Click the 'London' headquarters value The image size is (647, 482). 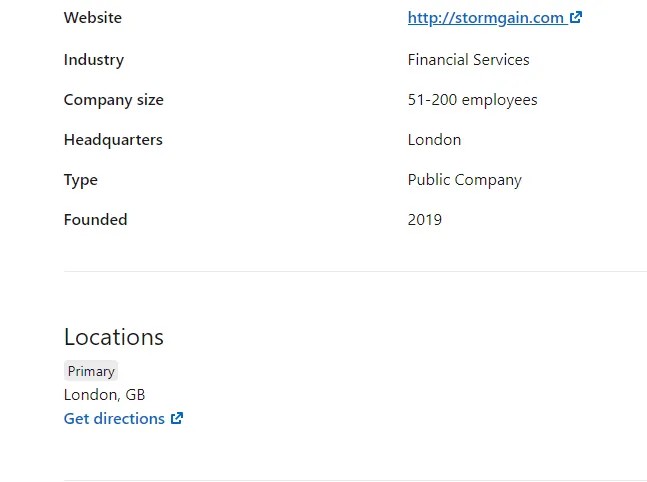tap(434, 140)
